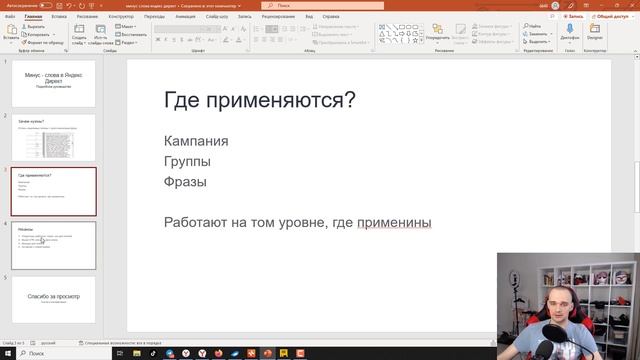Switch to the Draw (Рисование) tab
This screenshot has width=640, height=360.
pyautogui.click(x=87, y=17)
